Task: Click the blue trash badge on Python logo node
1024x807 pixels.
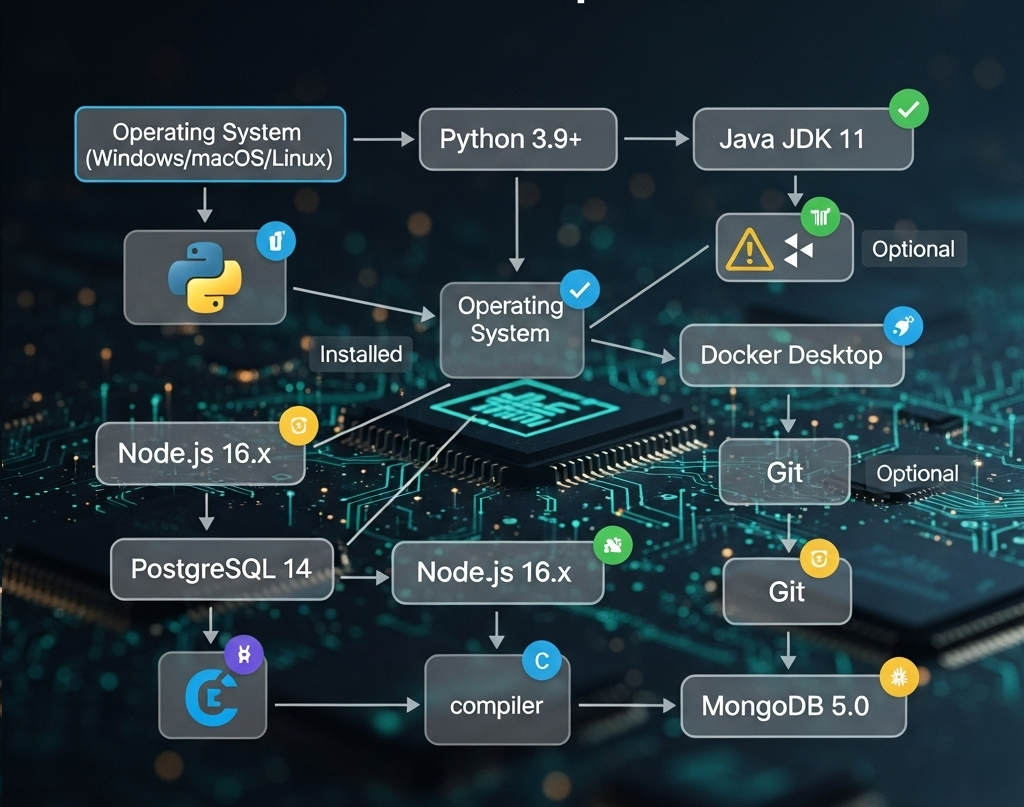Action: coord(275,241)
